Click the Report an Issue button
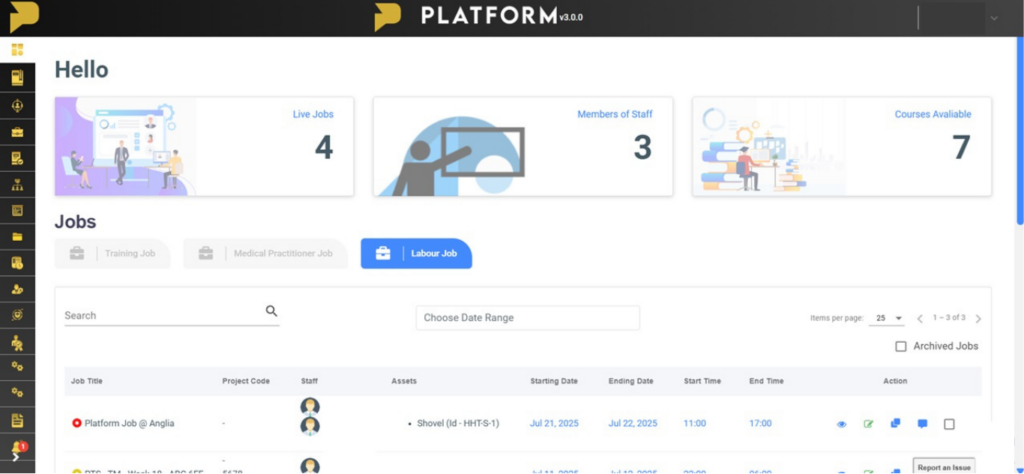The image size is (1024, 474). pyautogui.click(x=944, y=466)
